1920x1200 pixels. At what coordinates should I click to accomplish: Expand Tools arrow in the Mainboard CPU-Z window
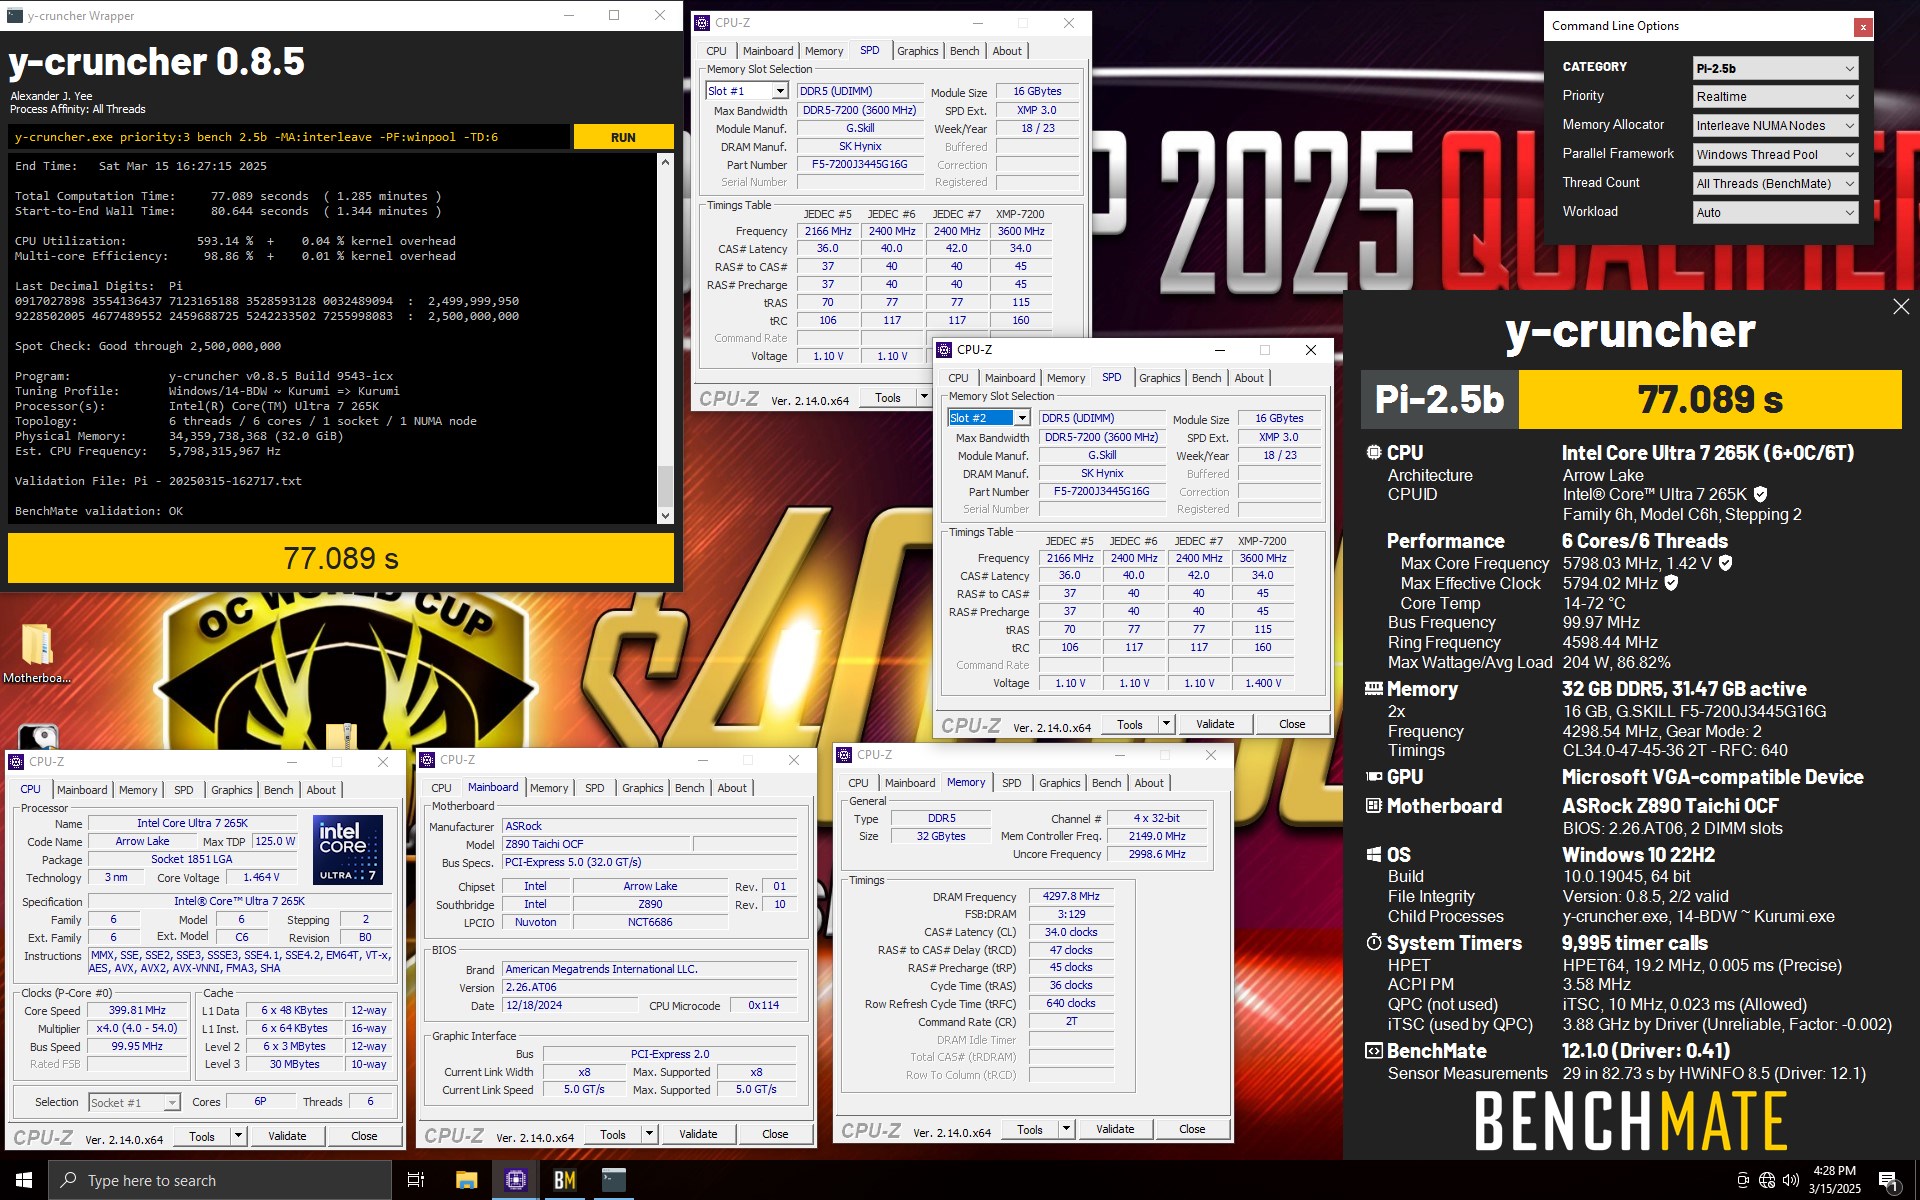point(650,1134)
